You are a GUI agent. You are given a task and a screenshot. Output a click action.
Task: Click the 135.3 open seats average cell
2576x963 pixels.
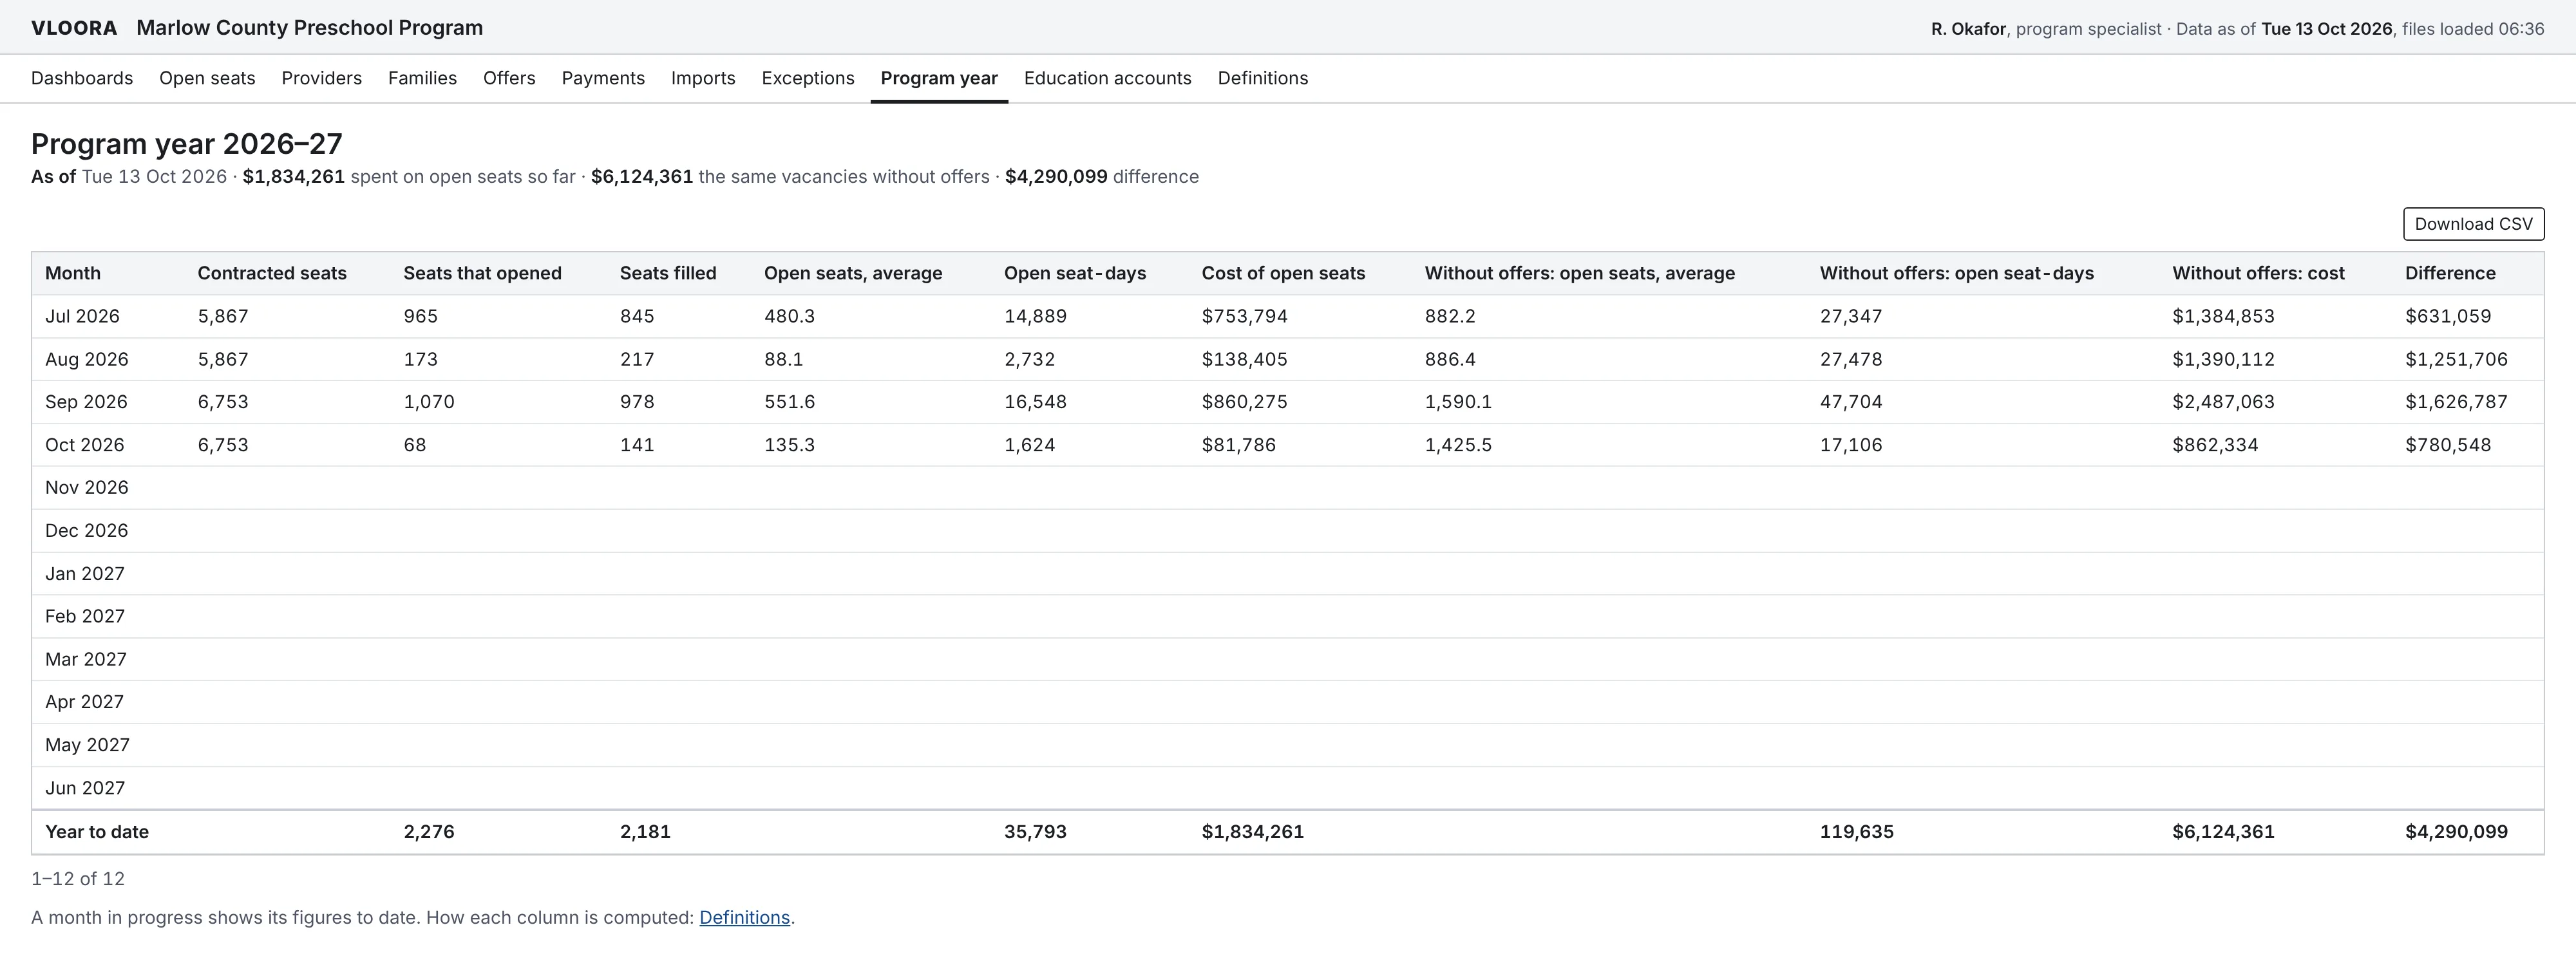pyautogui.click(x=789, y=445)
